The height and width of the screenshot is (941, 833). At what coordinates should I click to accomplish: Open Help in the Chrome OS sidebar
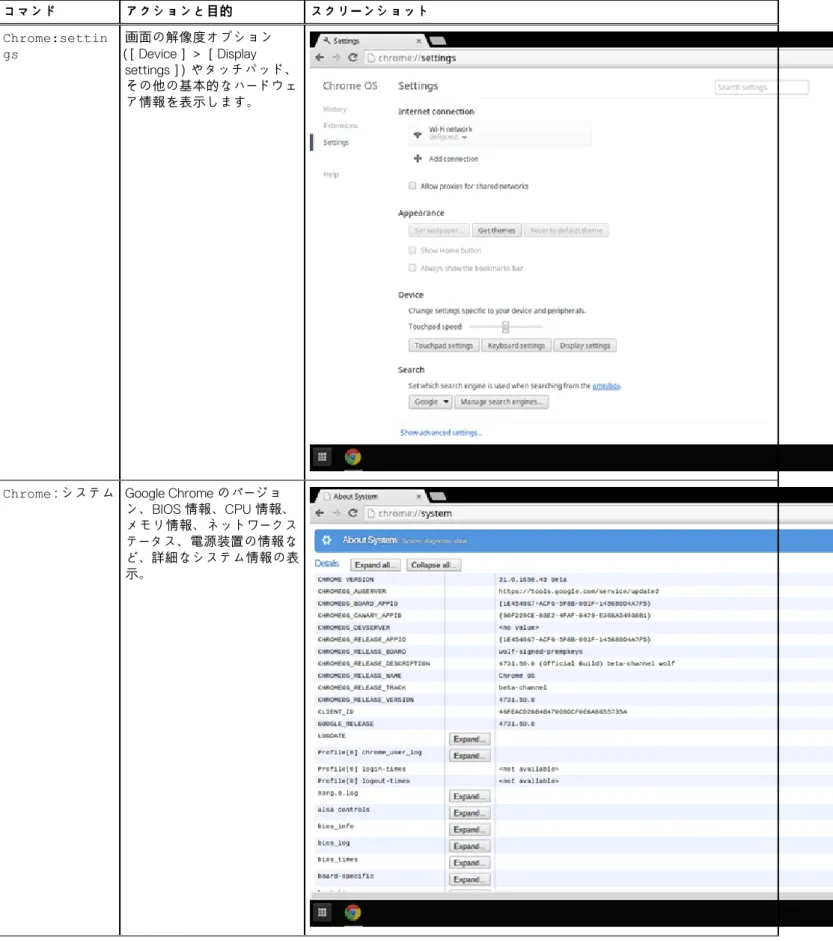331,174
